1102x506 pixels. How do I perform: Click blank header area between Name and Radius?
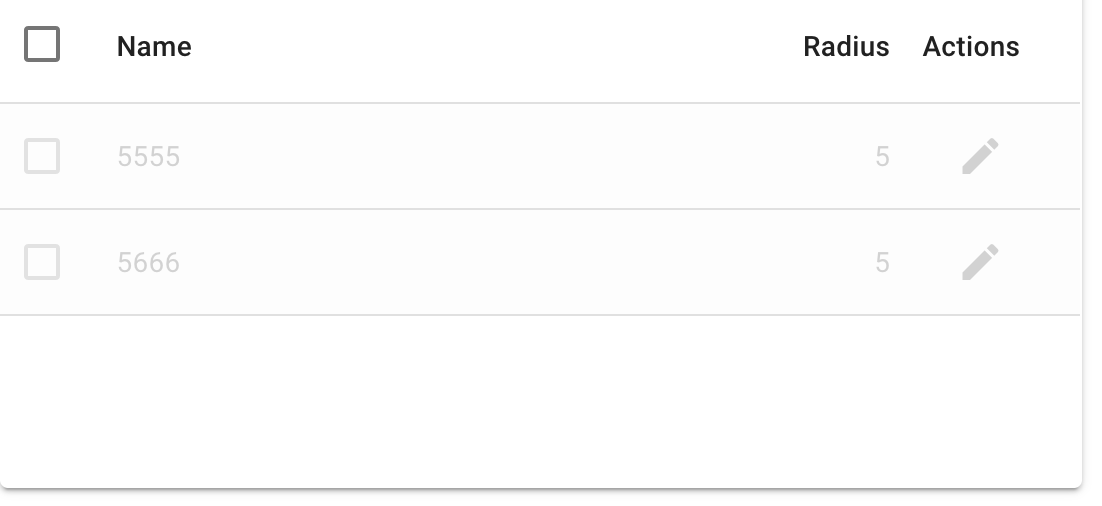492,46
